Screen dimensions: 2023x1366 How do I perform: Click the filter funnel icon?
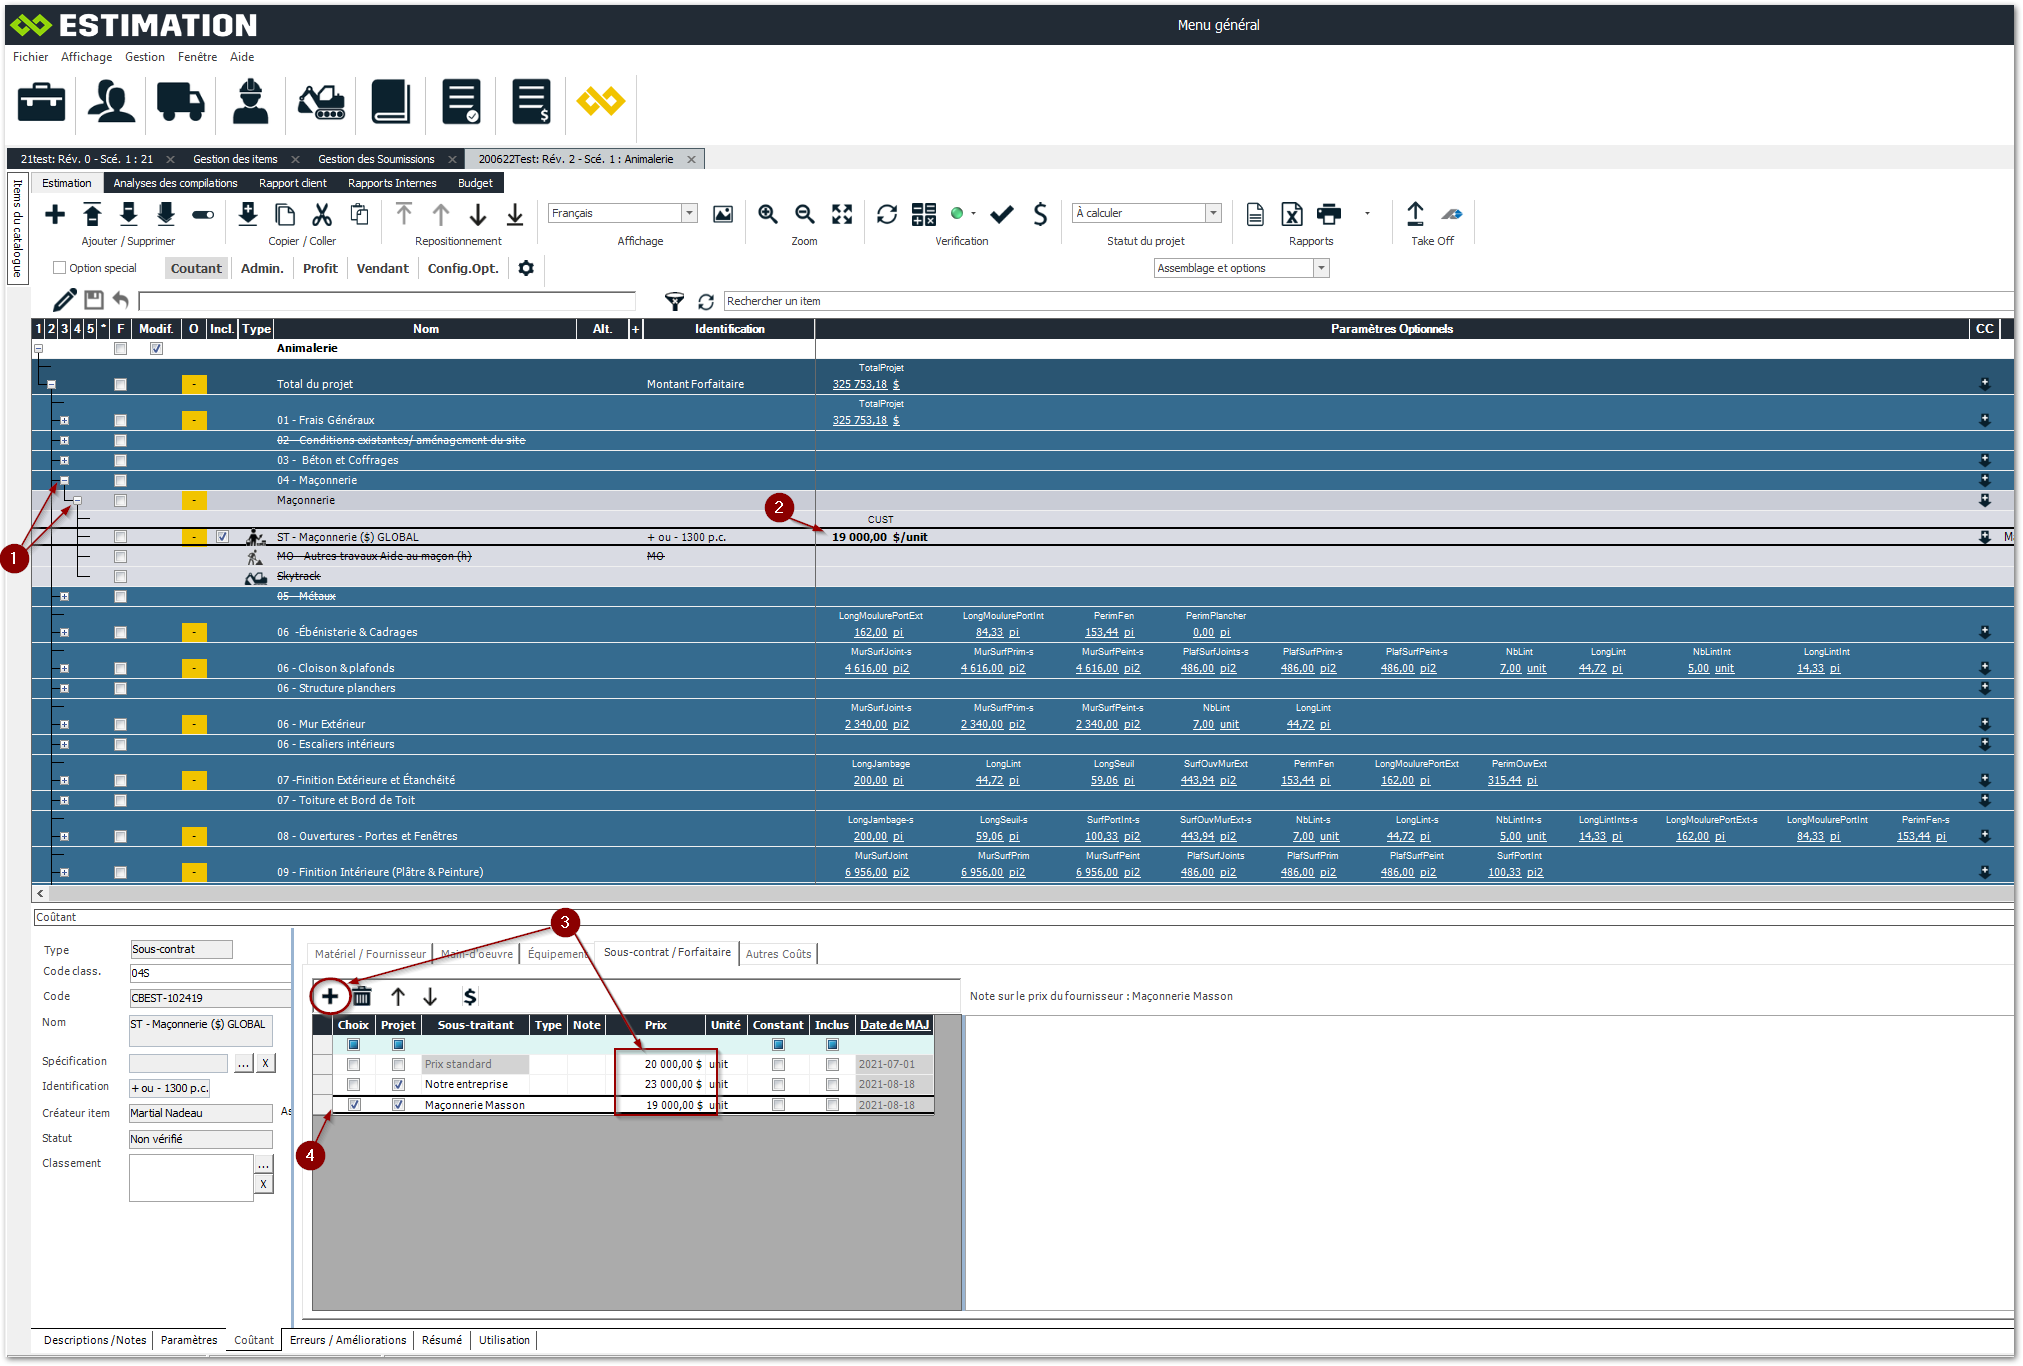[x=675, y=301]
